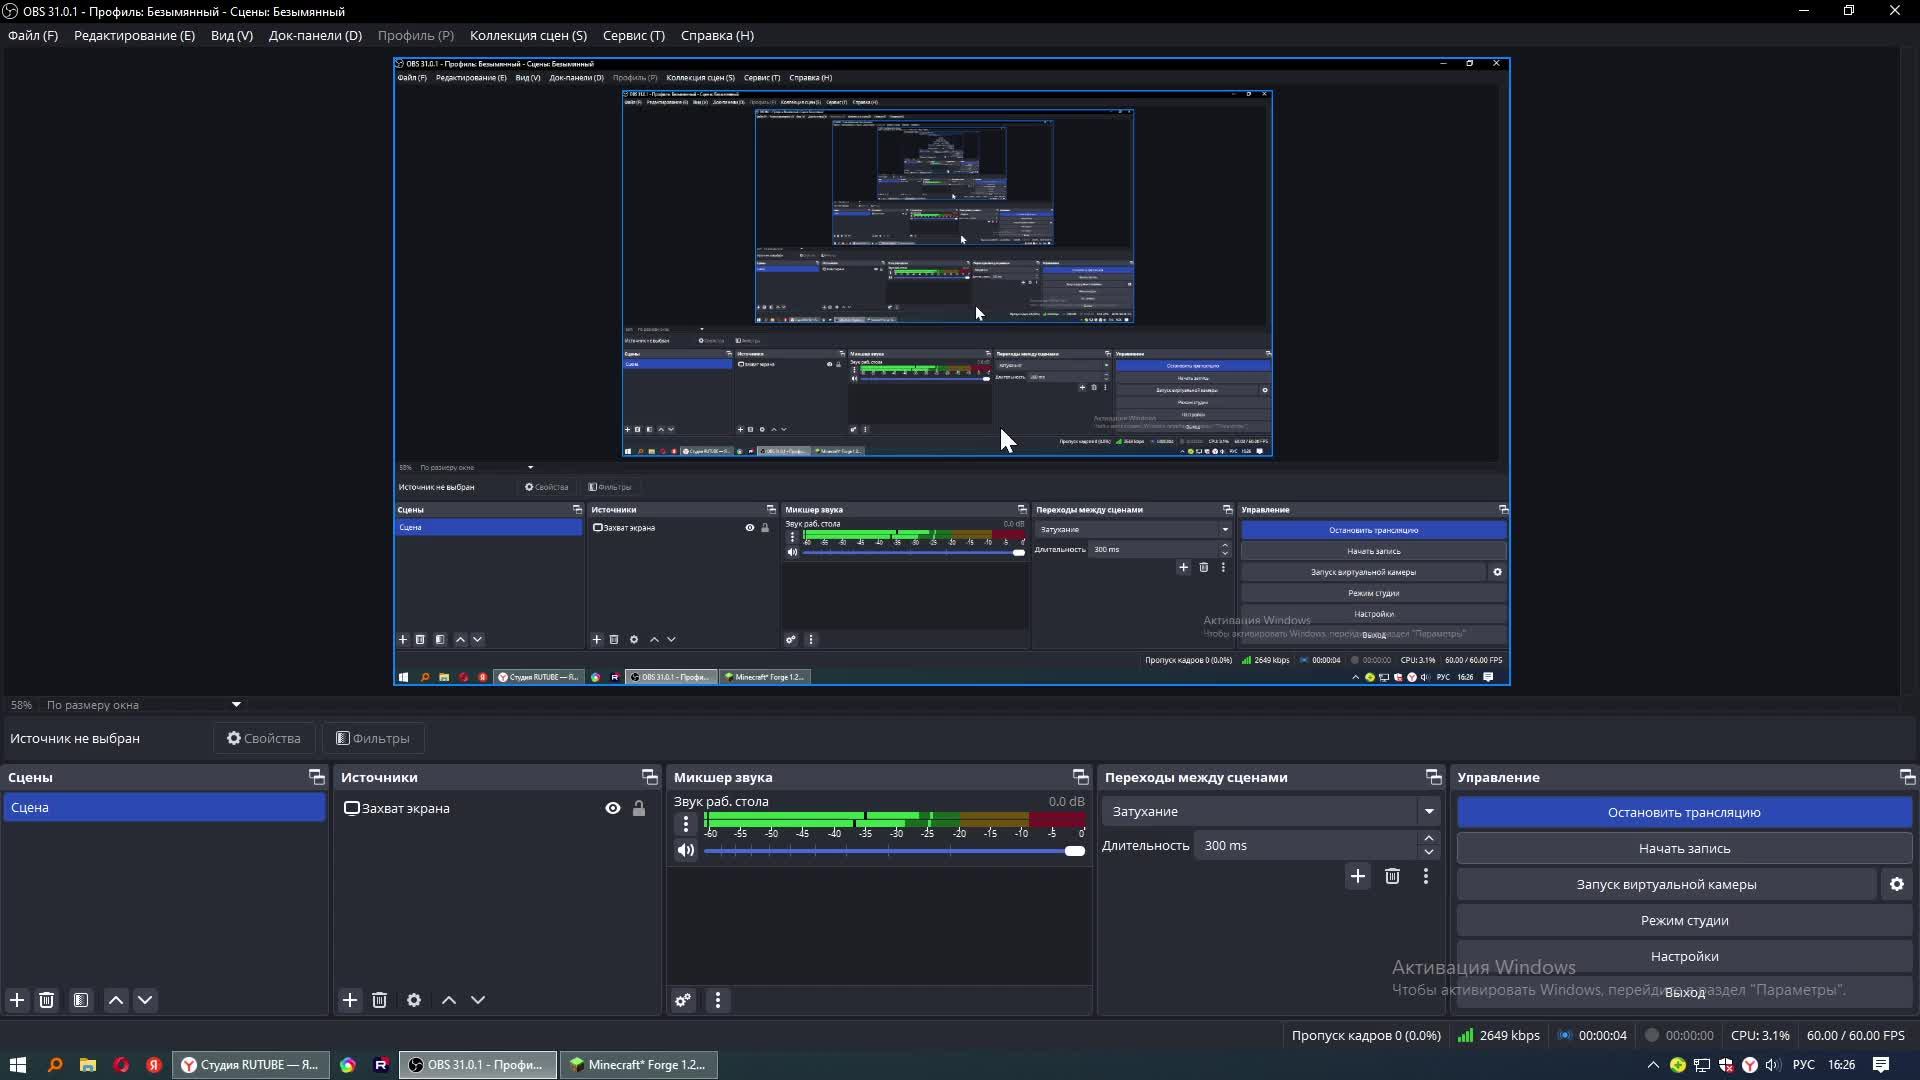1920x1080 pixels.
Task: Open the Вид menu
Action: point(231,35)
